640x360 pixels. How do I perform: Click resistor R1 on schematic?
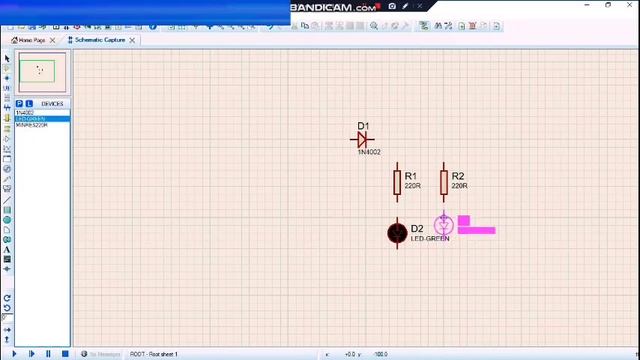click(397, 182)
